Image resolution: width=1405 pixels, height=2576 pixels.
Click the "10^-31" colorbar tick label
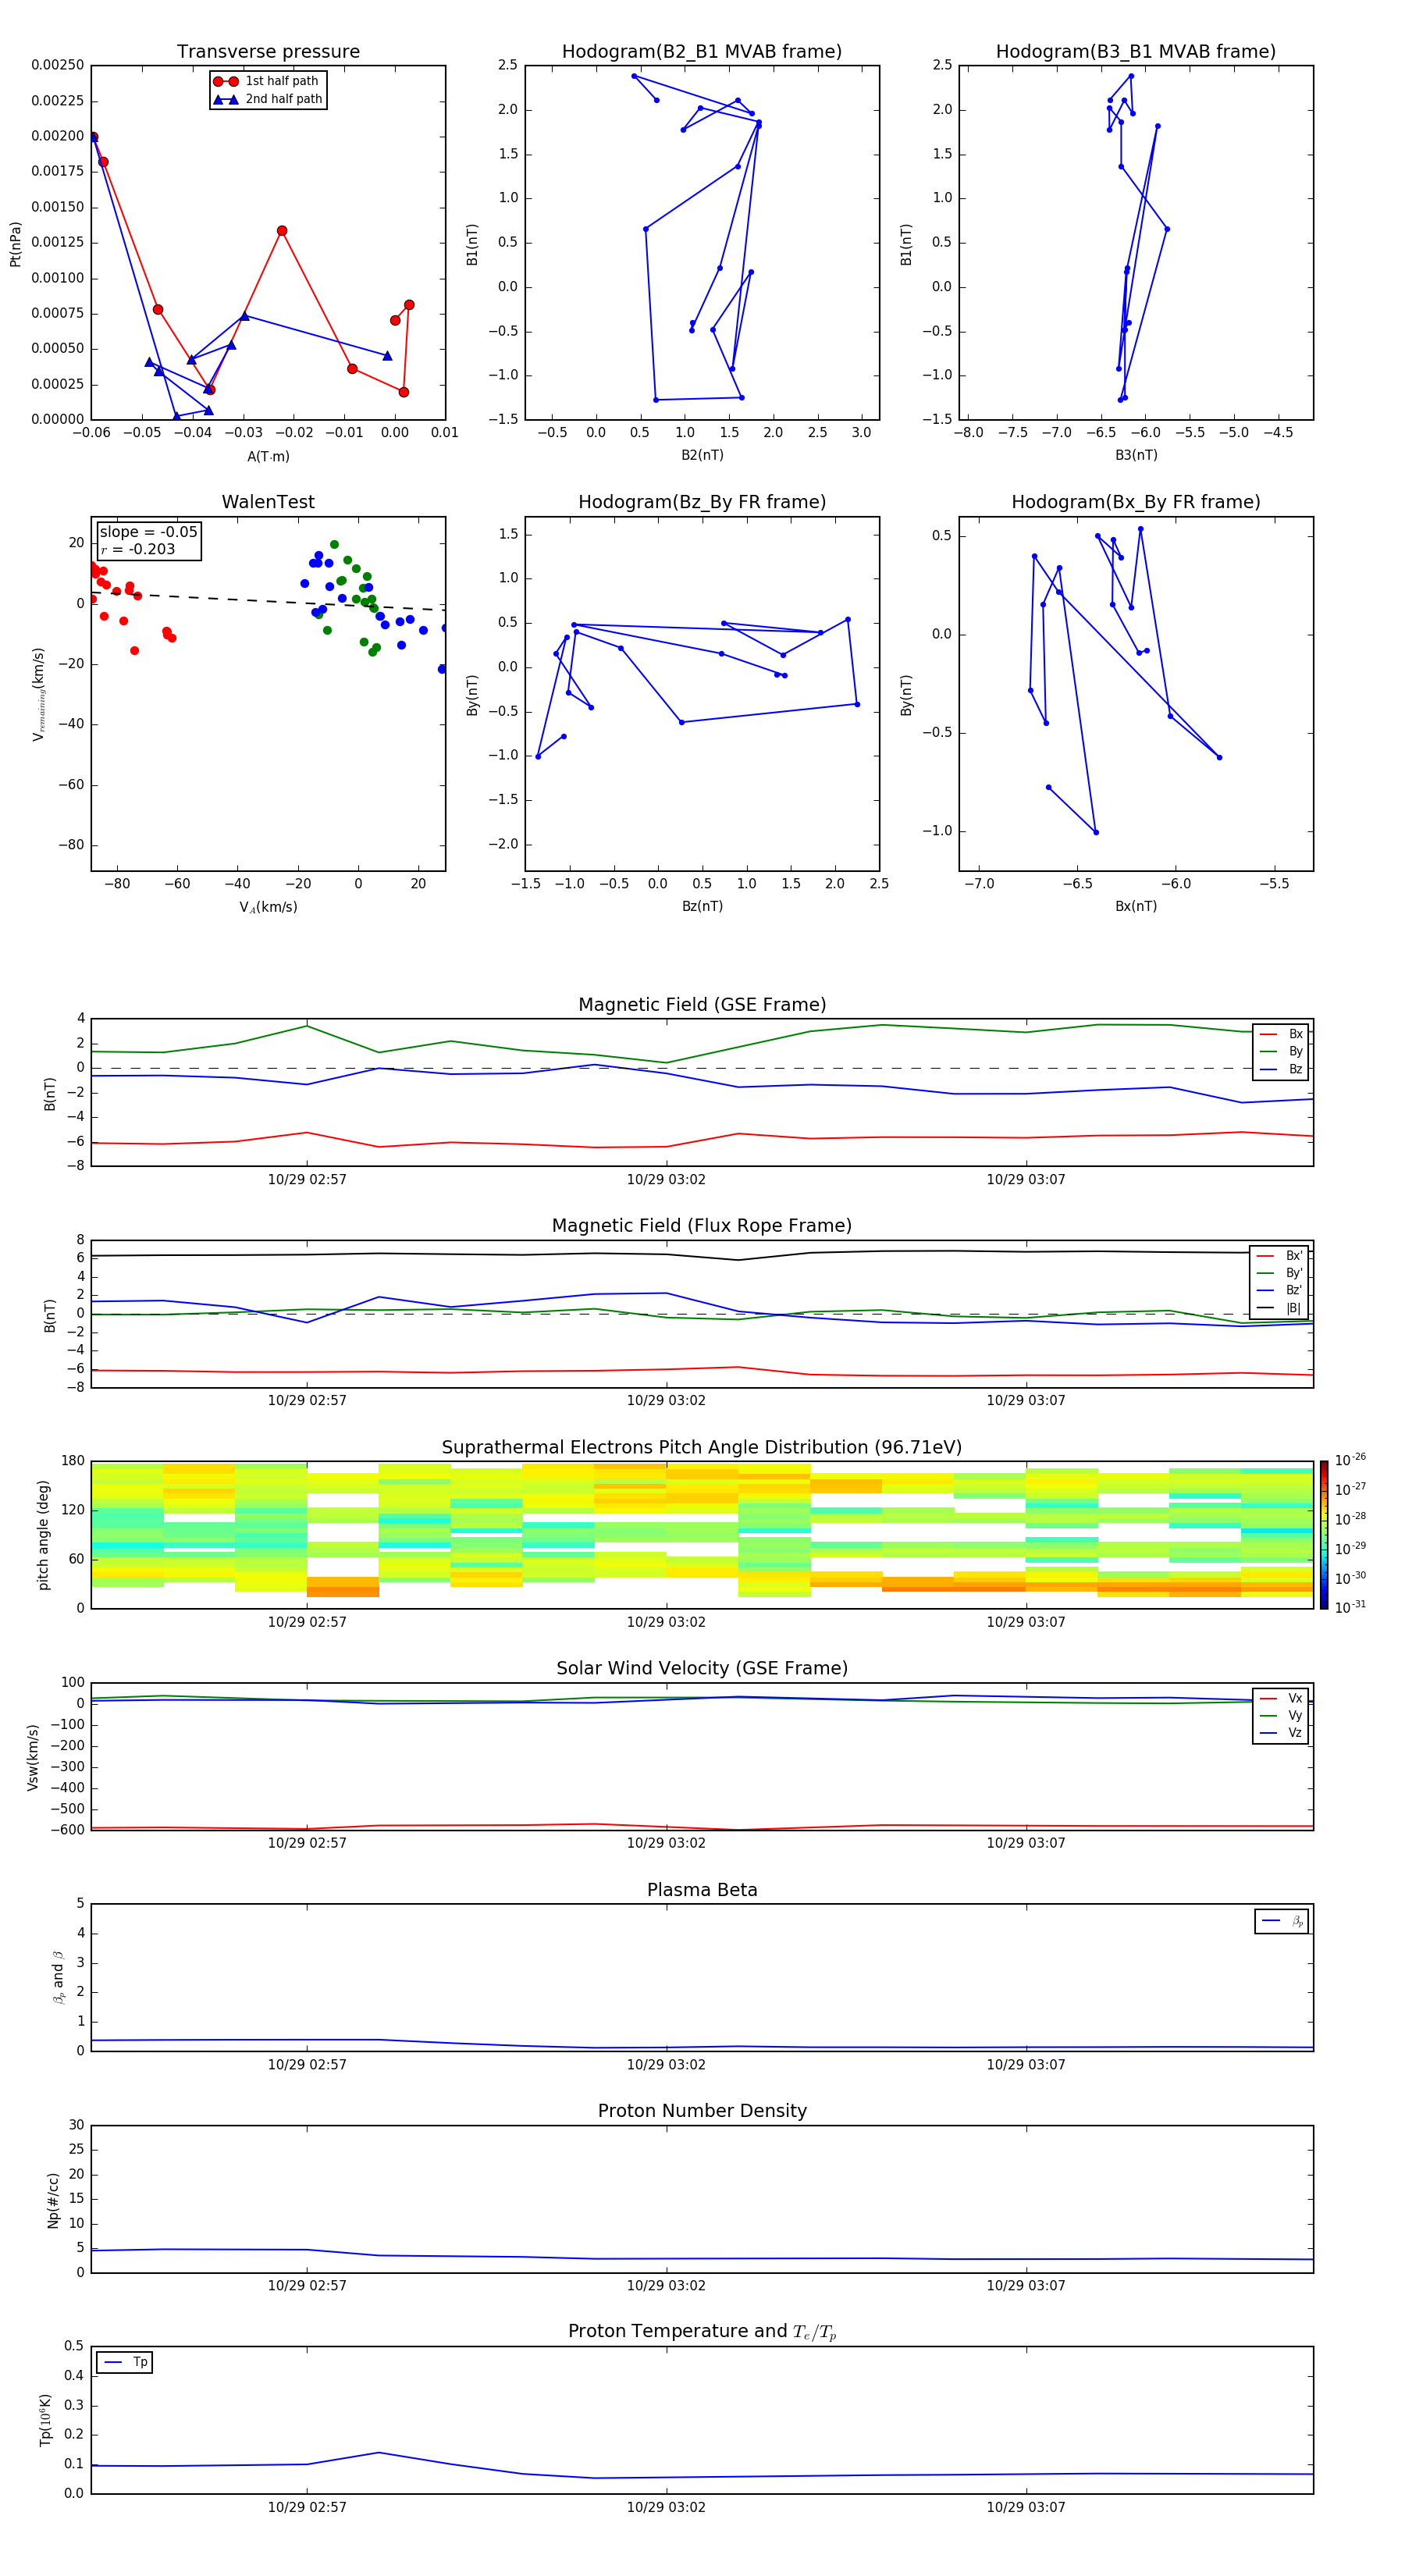[x=1350, y=1607]
